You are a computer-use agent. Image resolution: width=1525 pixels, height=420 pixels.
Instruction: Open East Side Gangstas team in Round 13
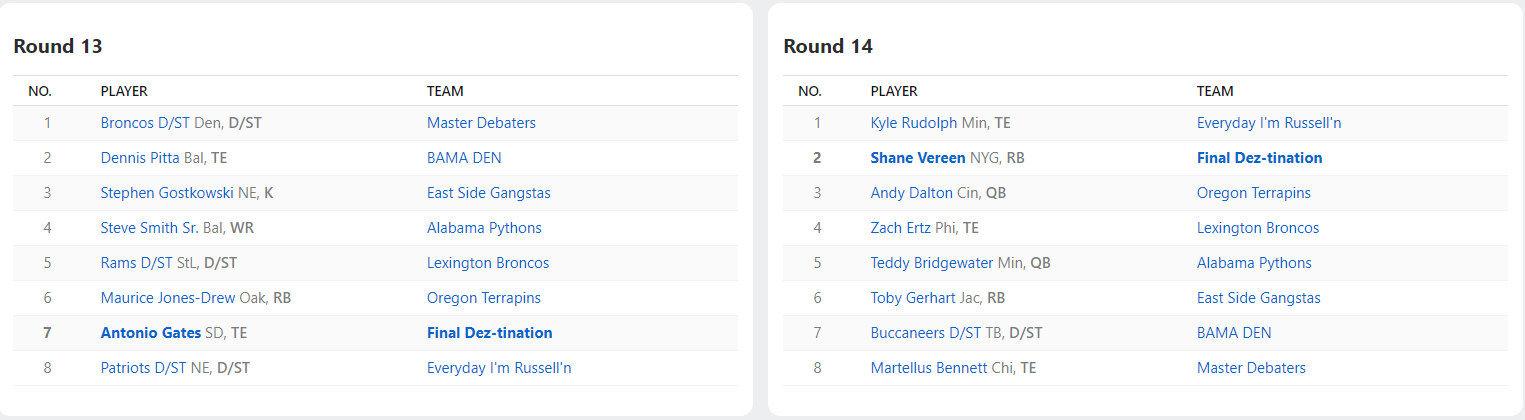[488, 193]
